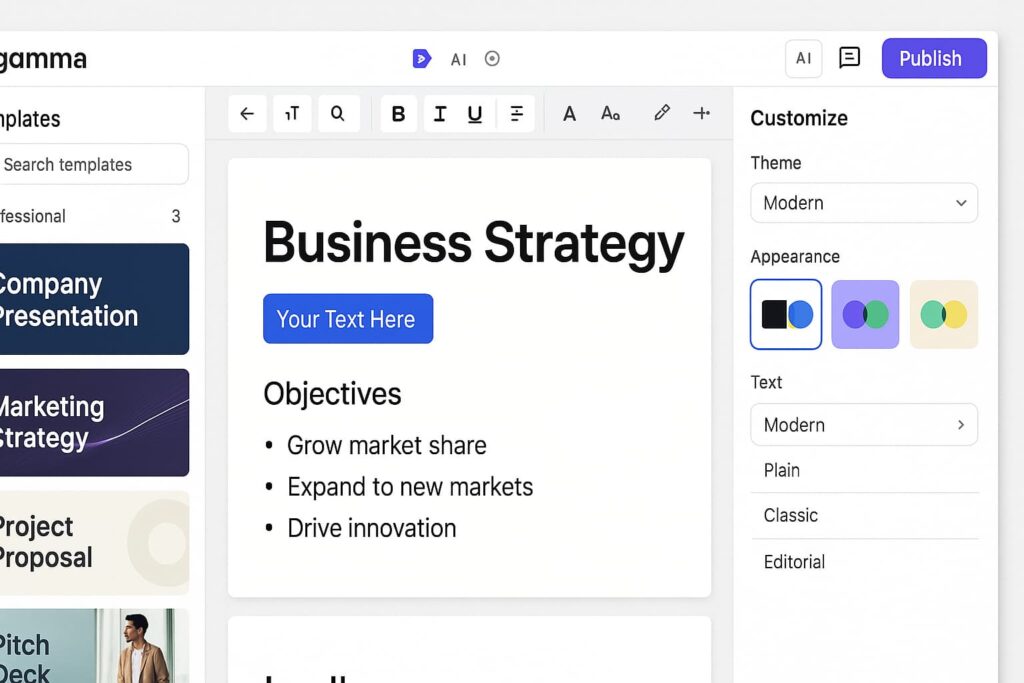This screenshot has width=1024, height=683.
Task: Click the Expand to new markets bullet
Action: point(410,487)
